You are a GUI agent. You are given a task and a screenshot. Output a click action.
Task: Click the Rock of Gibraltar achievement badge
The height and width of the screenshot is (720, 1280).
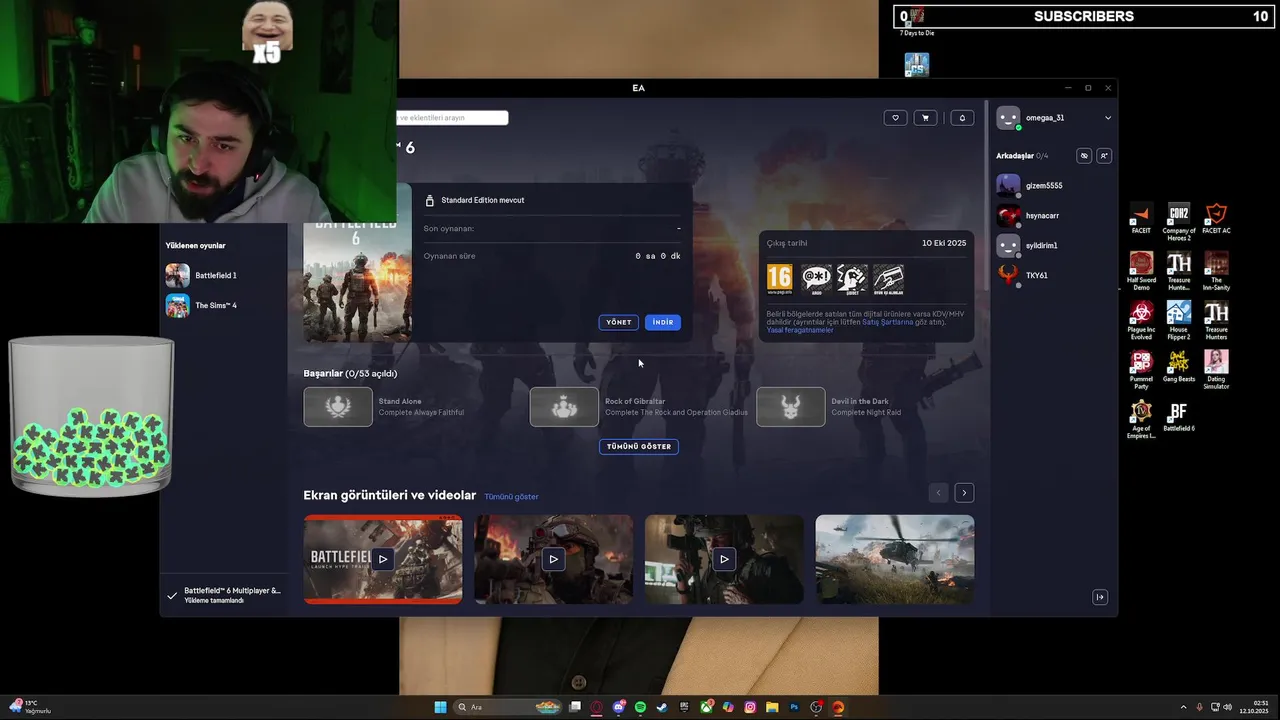coord(564,407)
